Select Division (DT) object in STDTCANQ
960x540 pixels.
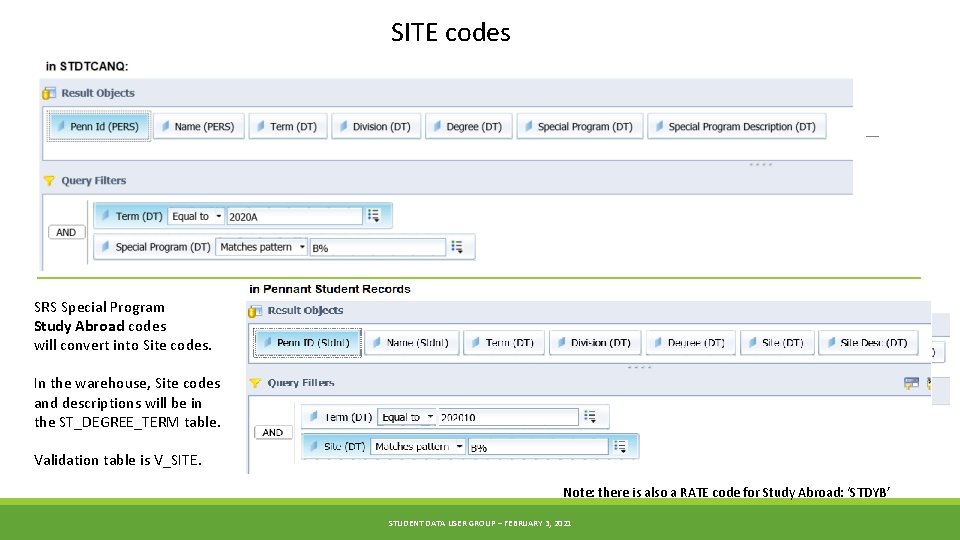[x=376, y=126]
